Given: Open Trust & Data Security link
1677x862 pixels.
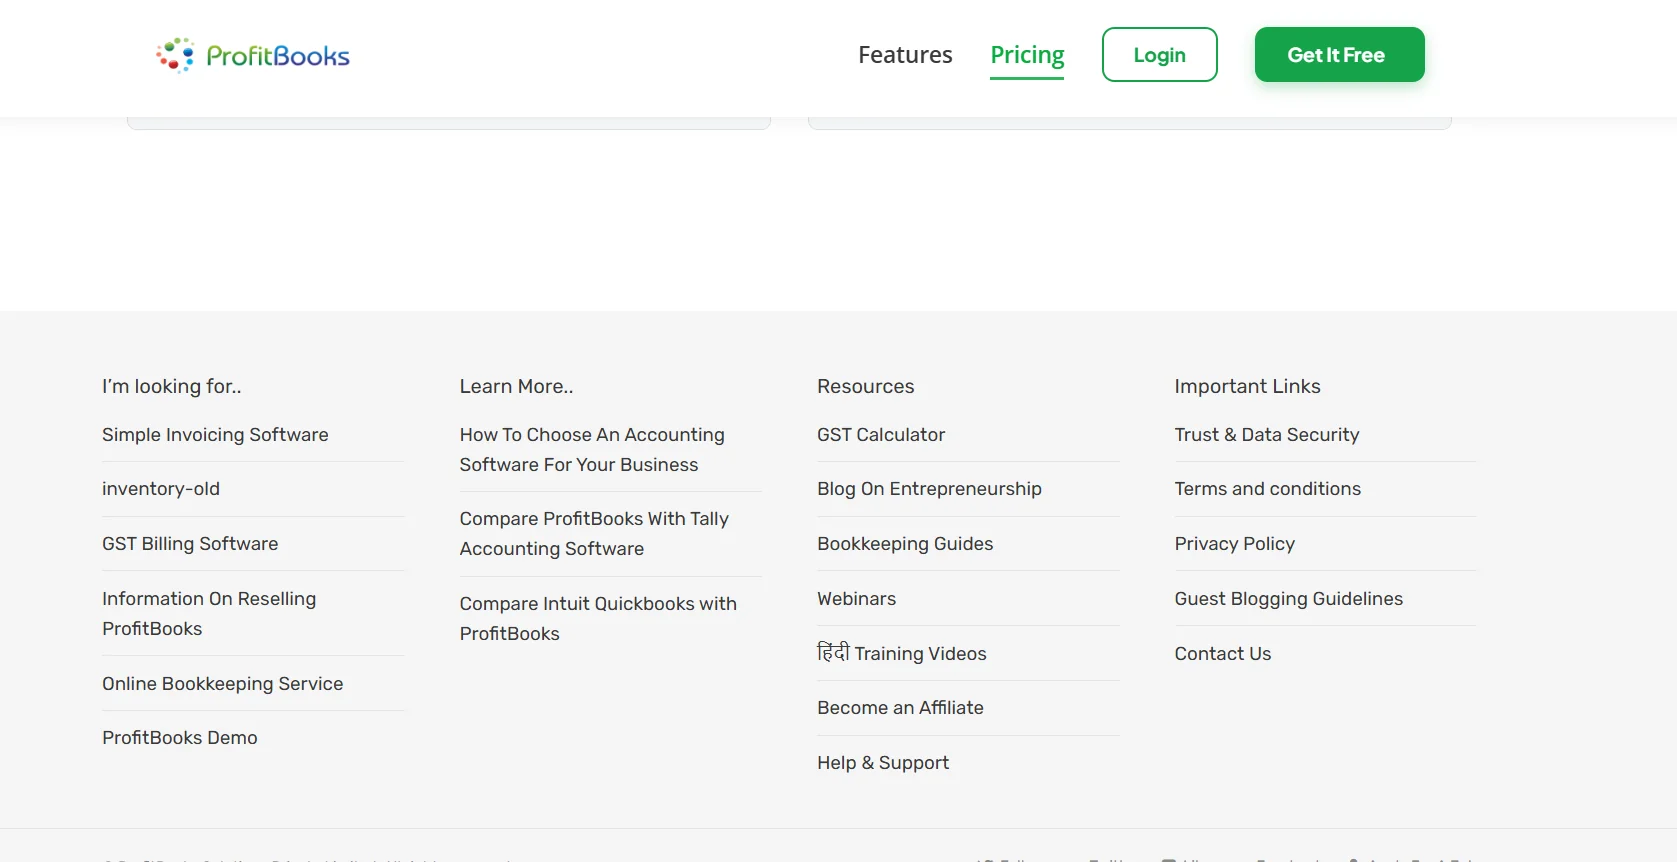Looking at the screenshot, I should coord(1267,435).
